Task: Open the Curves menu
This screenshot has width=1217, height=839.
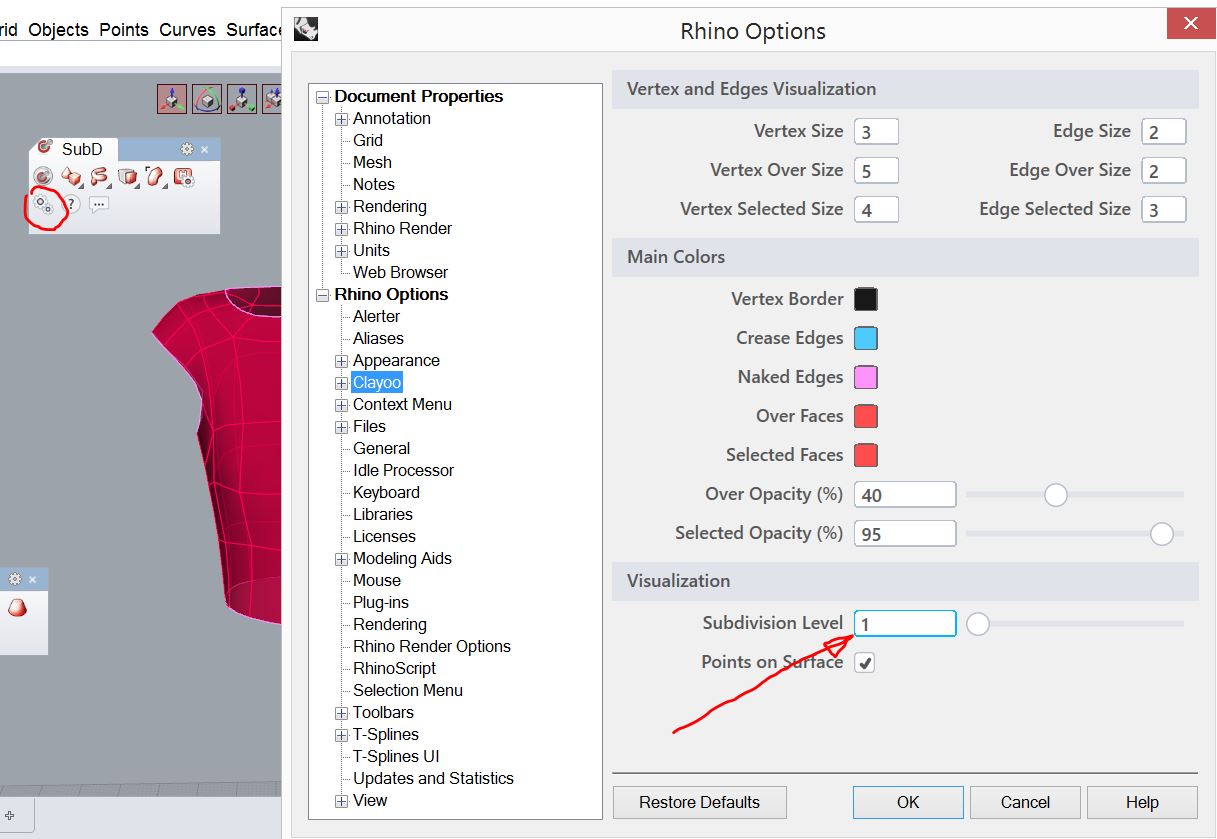Action: 187,30
